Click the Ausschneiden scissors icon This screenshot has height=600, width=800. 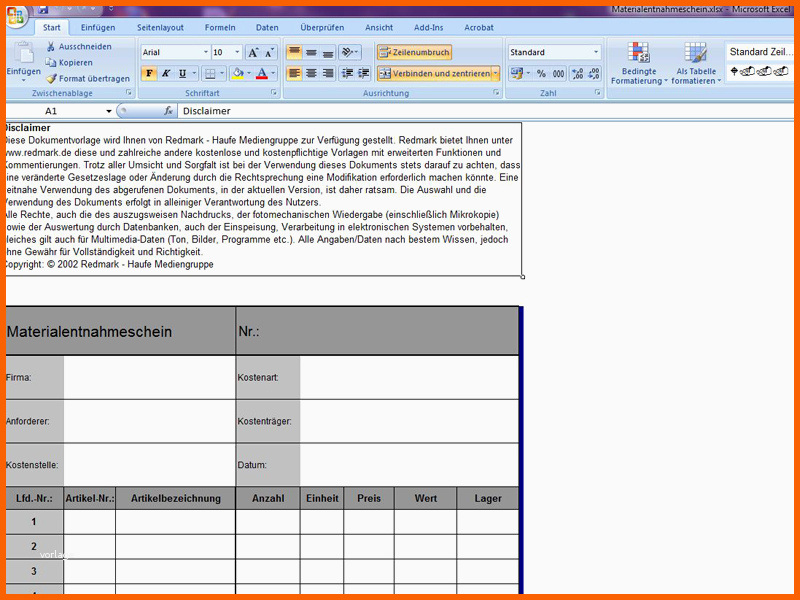point(51,47)
